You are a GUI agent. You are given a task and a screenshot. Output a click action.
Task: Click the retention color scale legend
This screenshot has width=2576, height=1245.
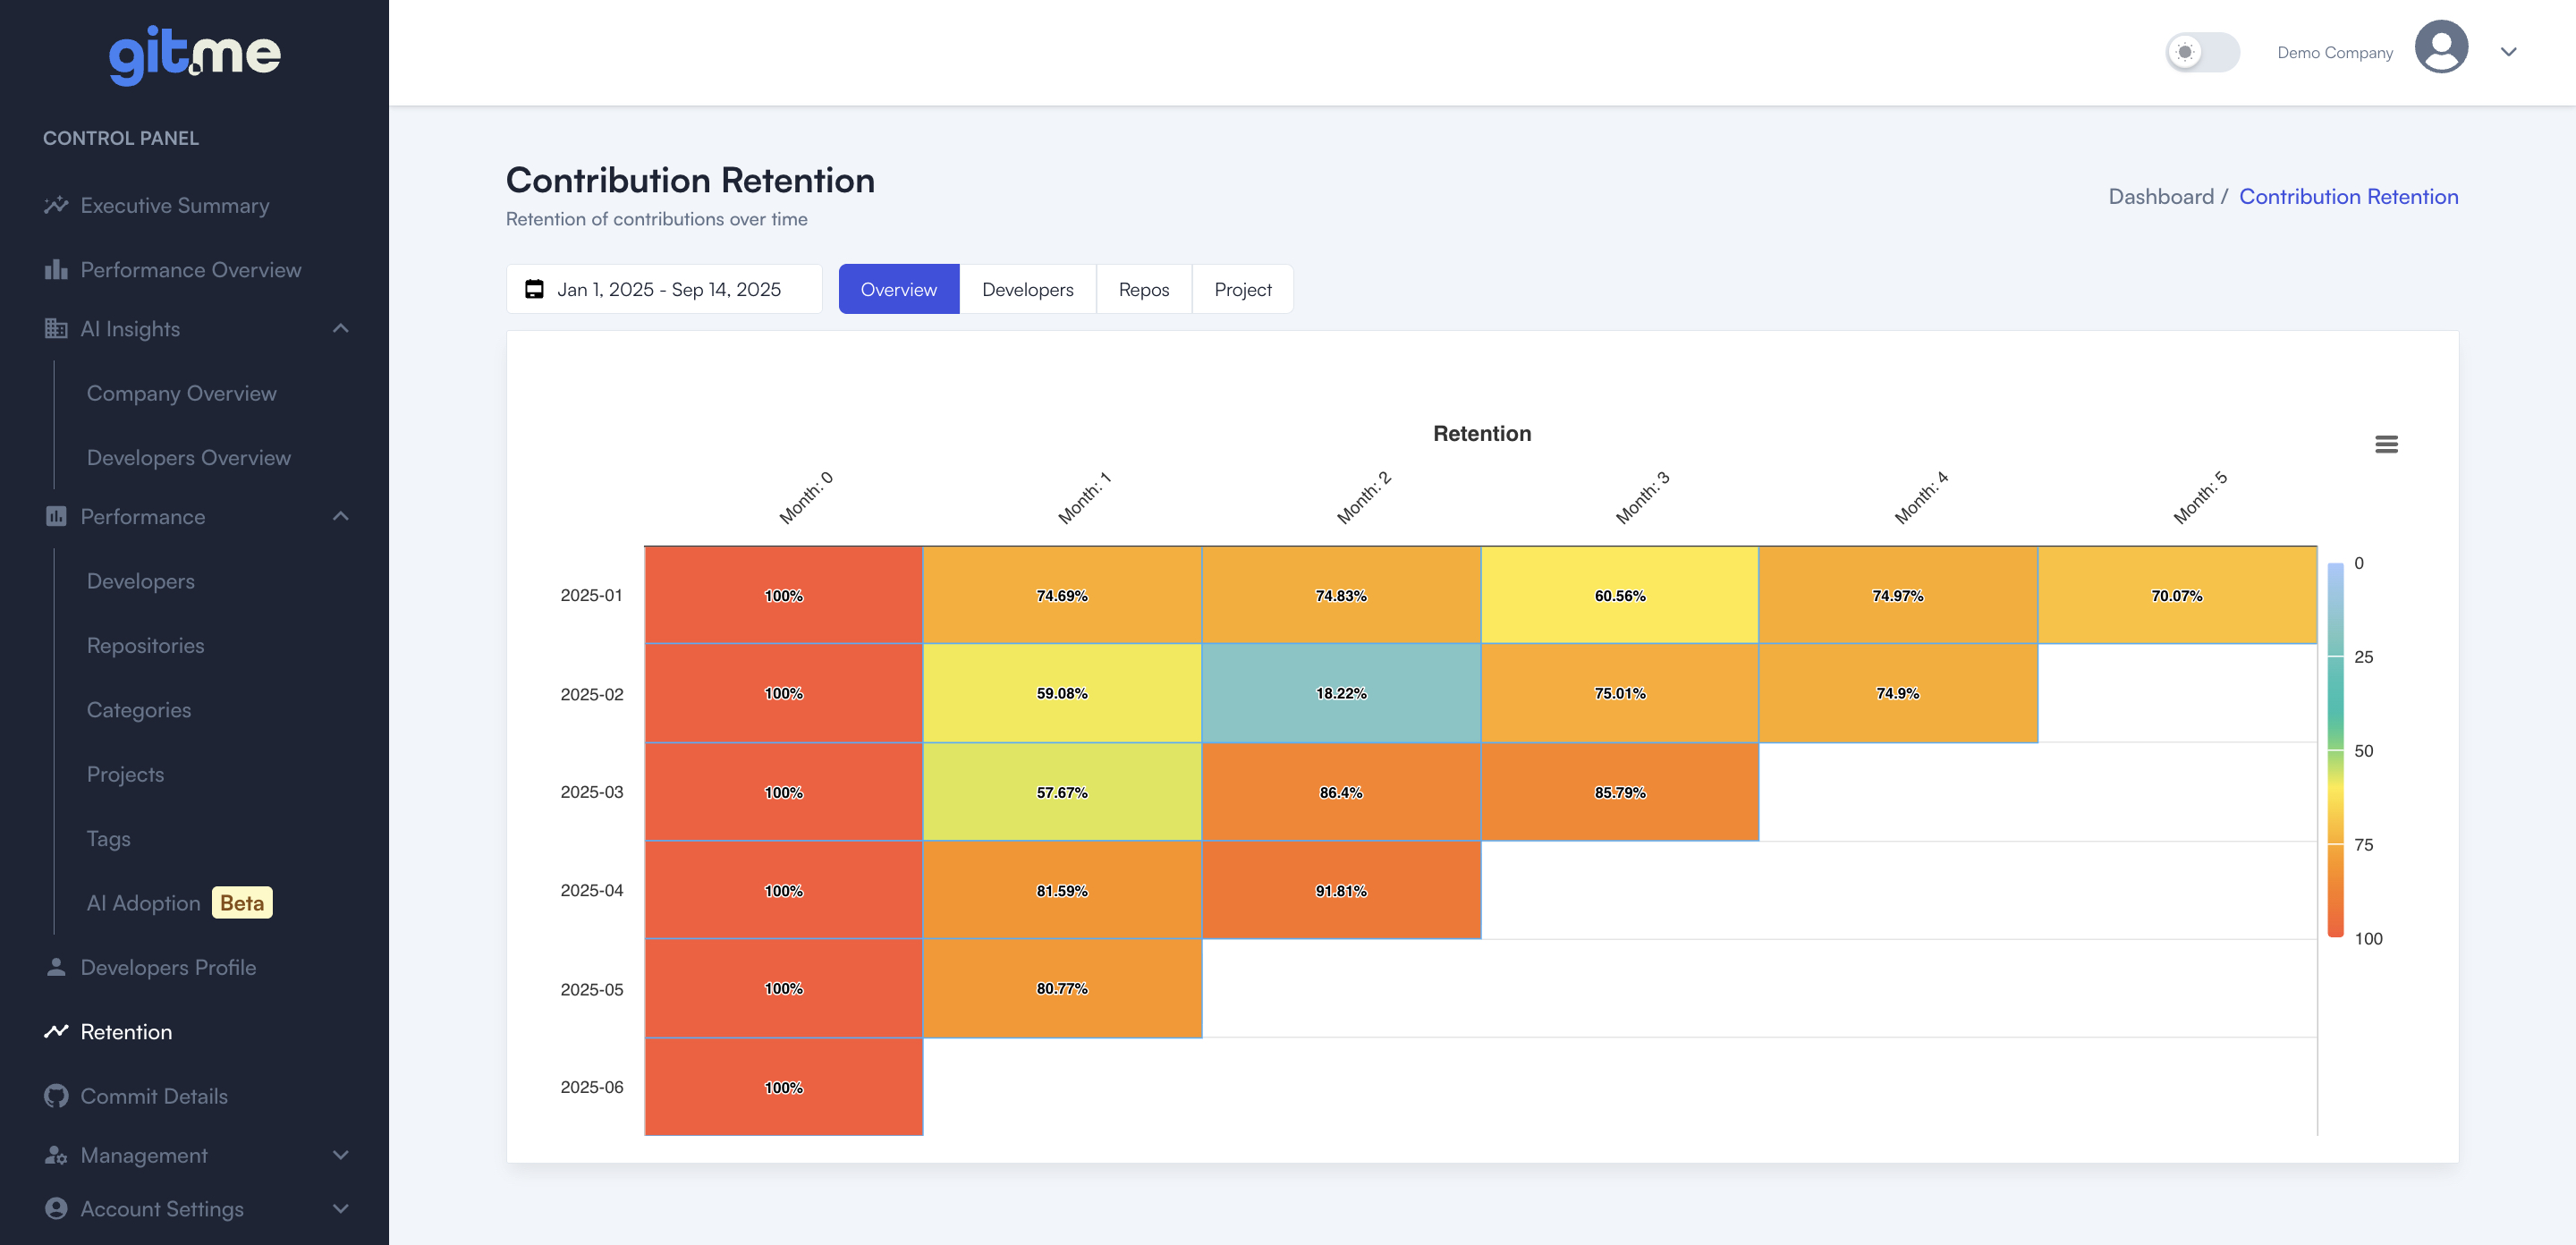click(2335, 750)
